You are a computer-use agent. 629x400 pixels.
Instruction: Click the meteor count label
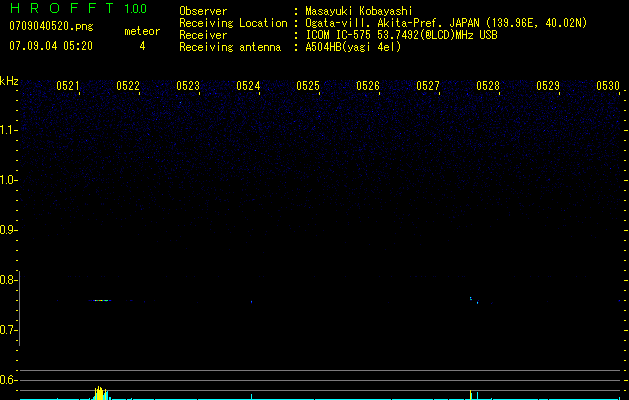click(x=142, y=31)
